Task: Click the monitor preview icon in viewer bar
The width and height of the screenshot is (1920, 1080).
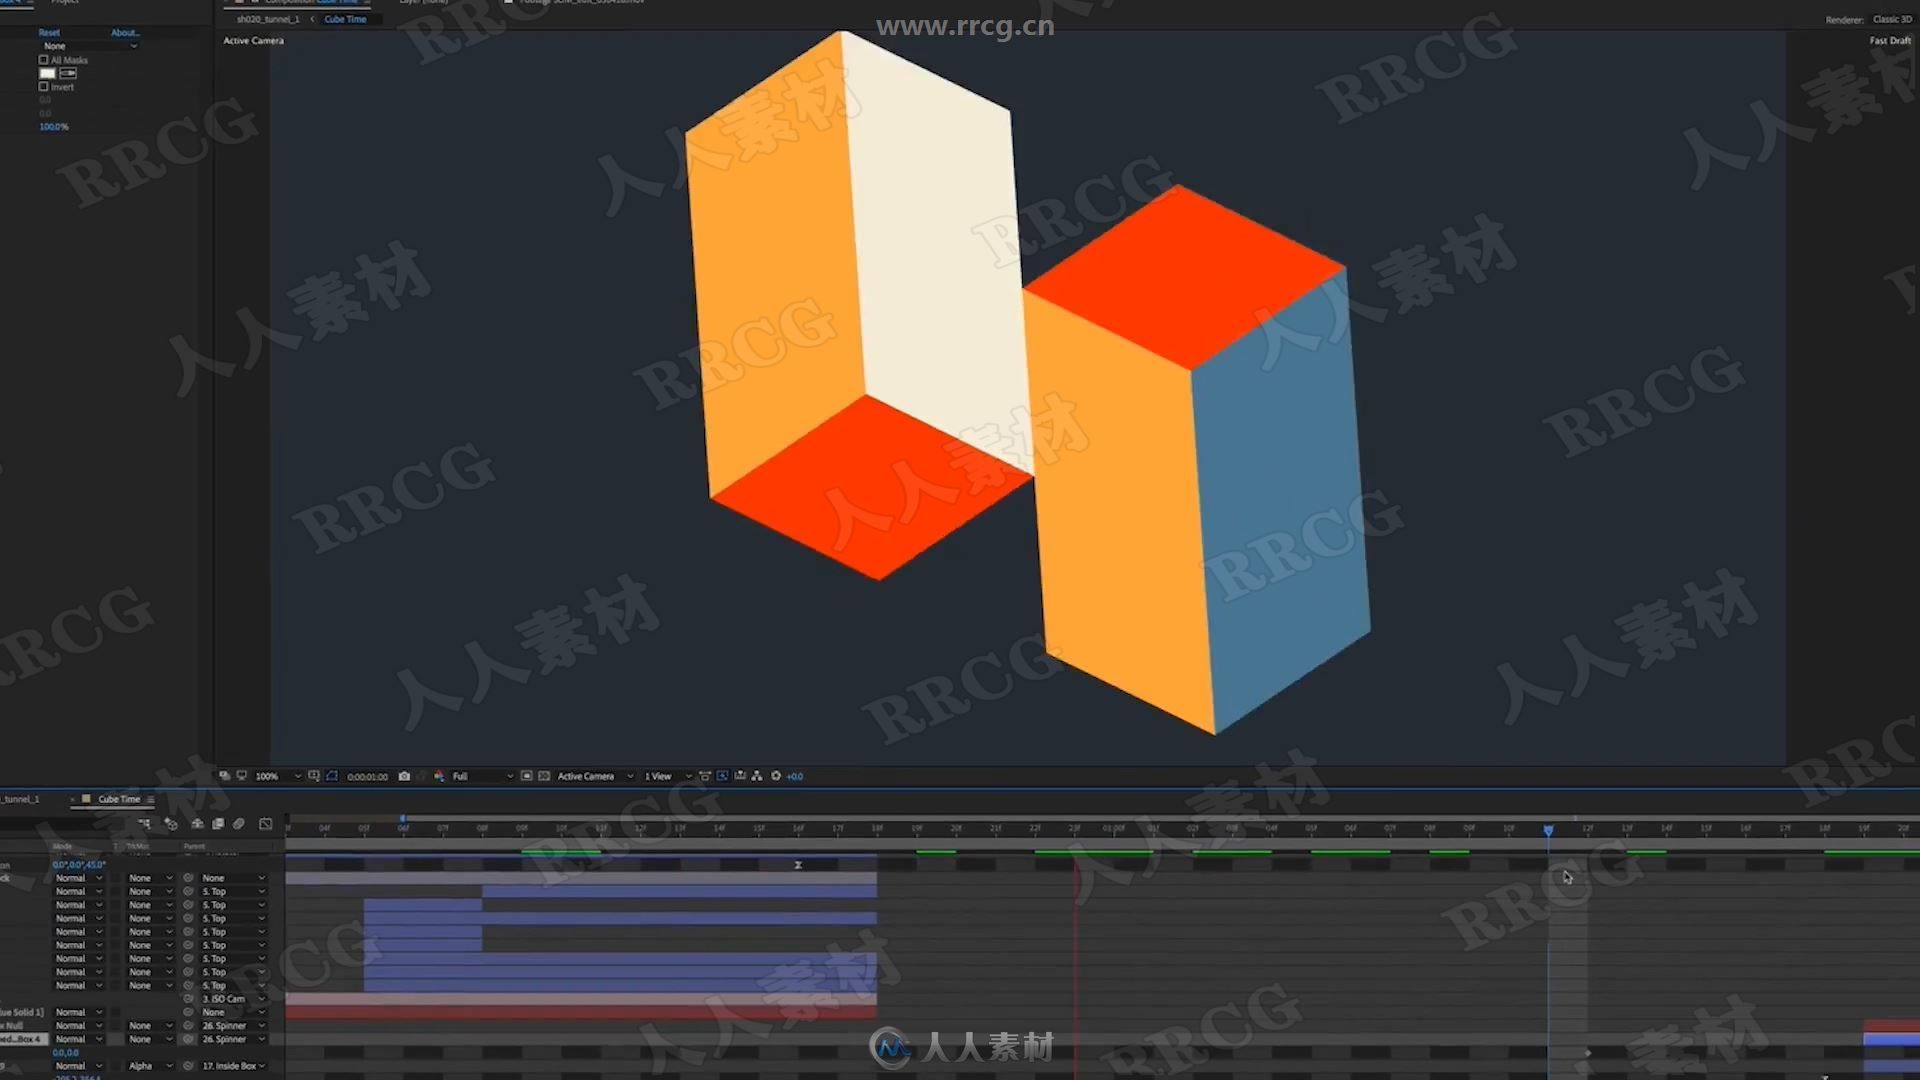Action: tap(242, 776)
